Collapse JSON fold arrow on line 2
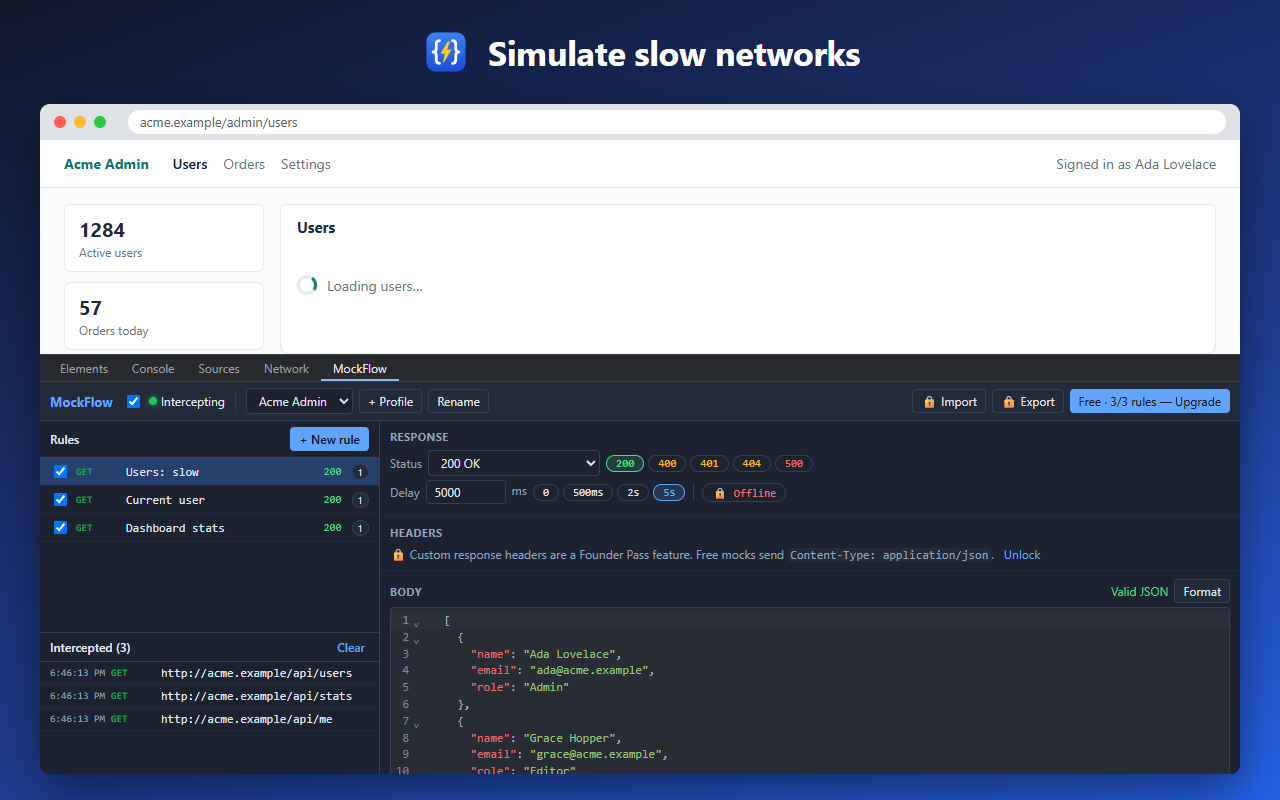1280x800 pixels. 416,641
